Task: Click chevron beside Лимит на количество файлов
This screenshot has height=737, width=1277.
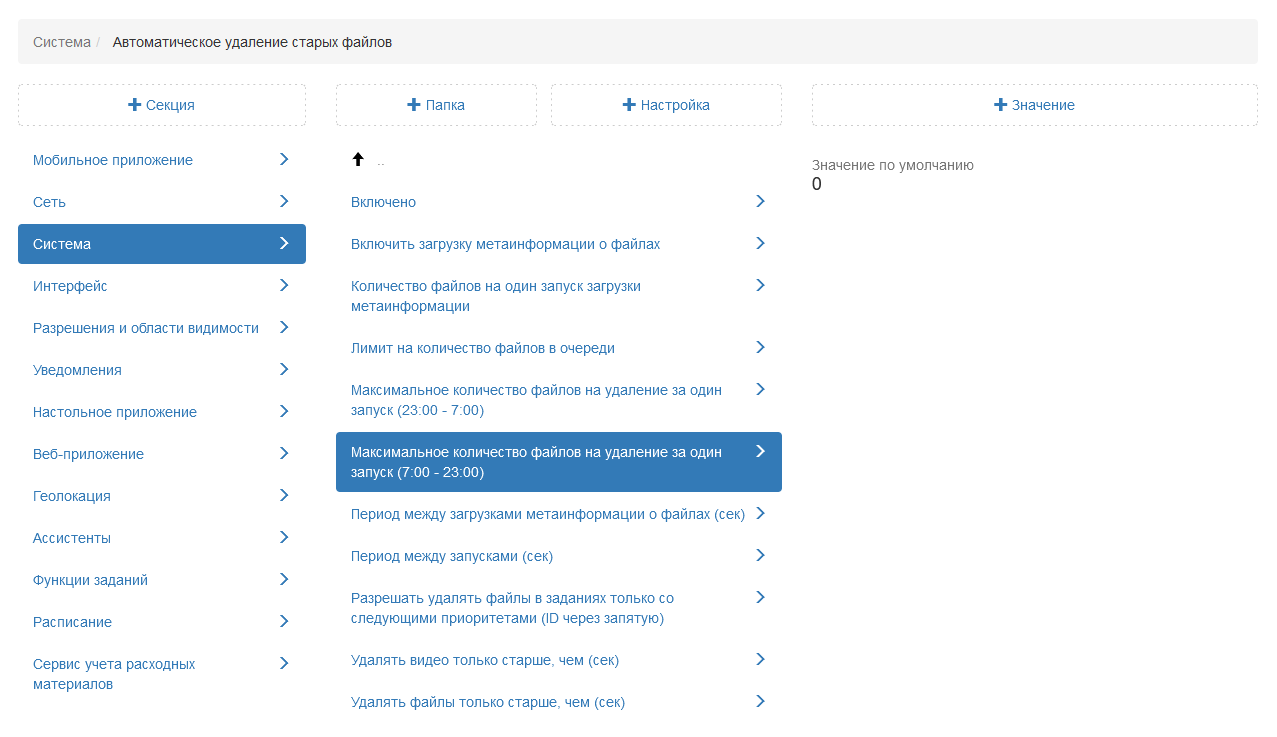Action: (x=760, y=347)
